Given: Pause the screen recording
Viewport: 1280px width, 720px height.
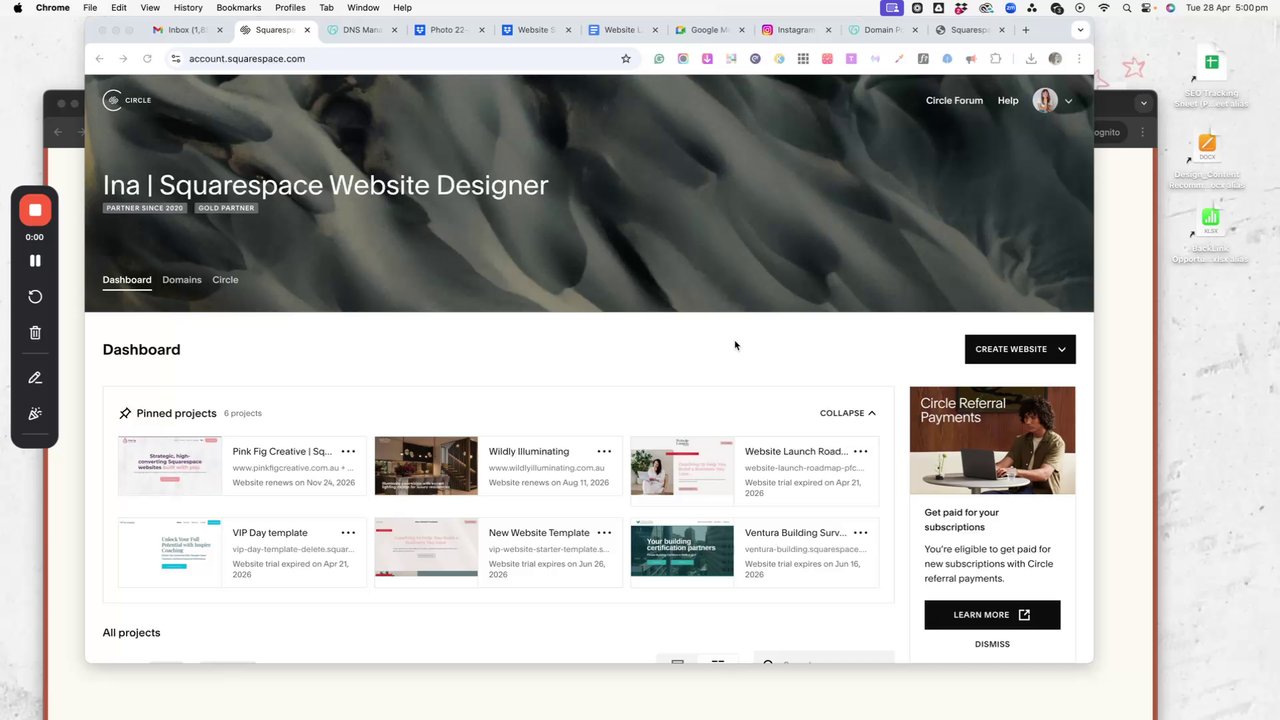Looking at the screenshot, I should click(35, 261).
